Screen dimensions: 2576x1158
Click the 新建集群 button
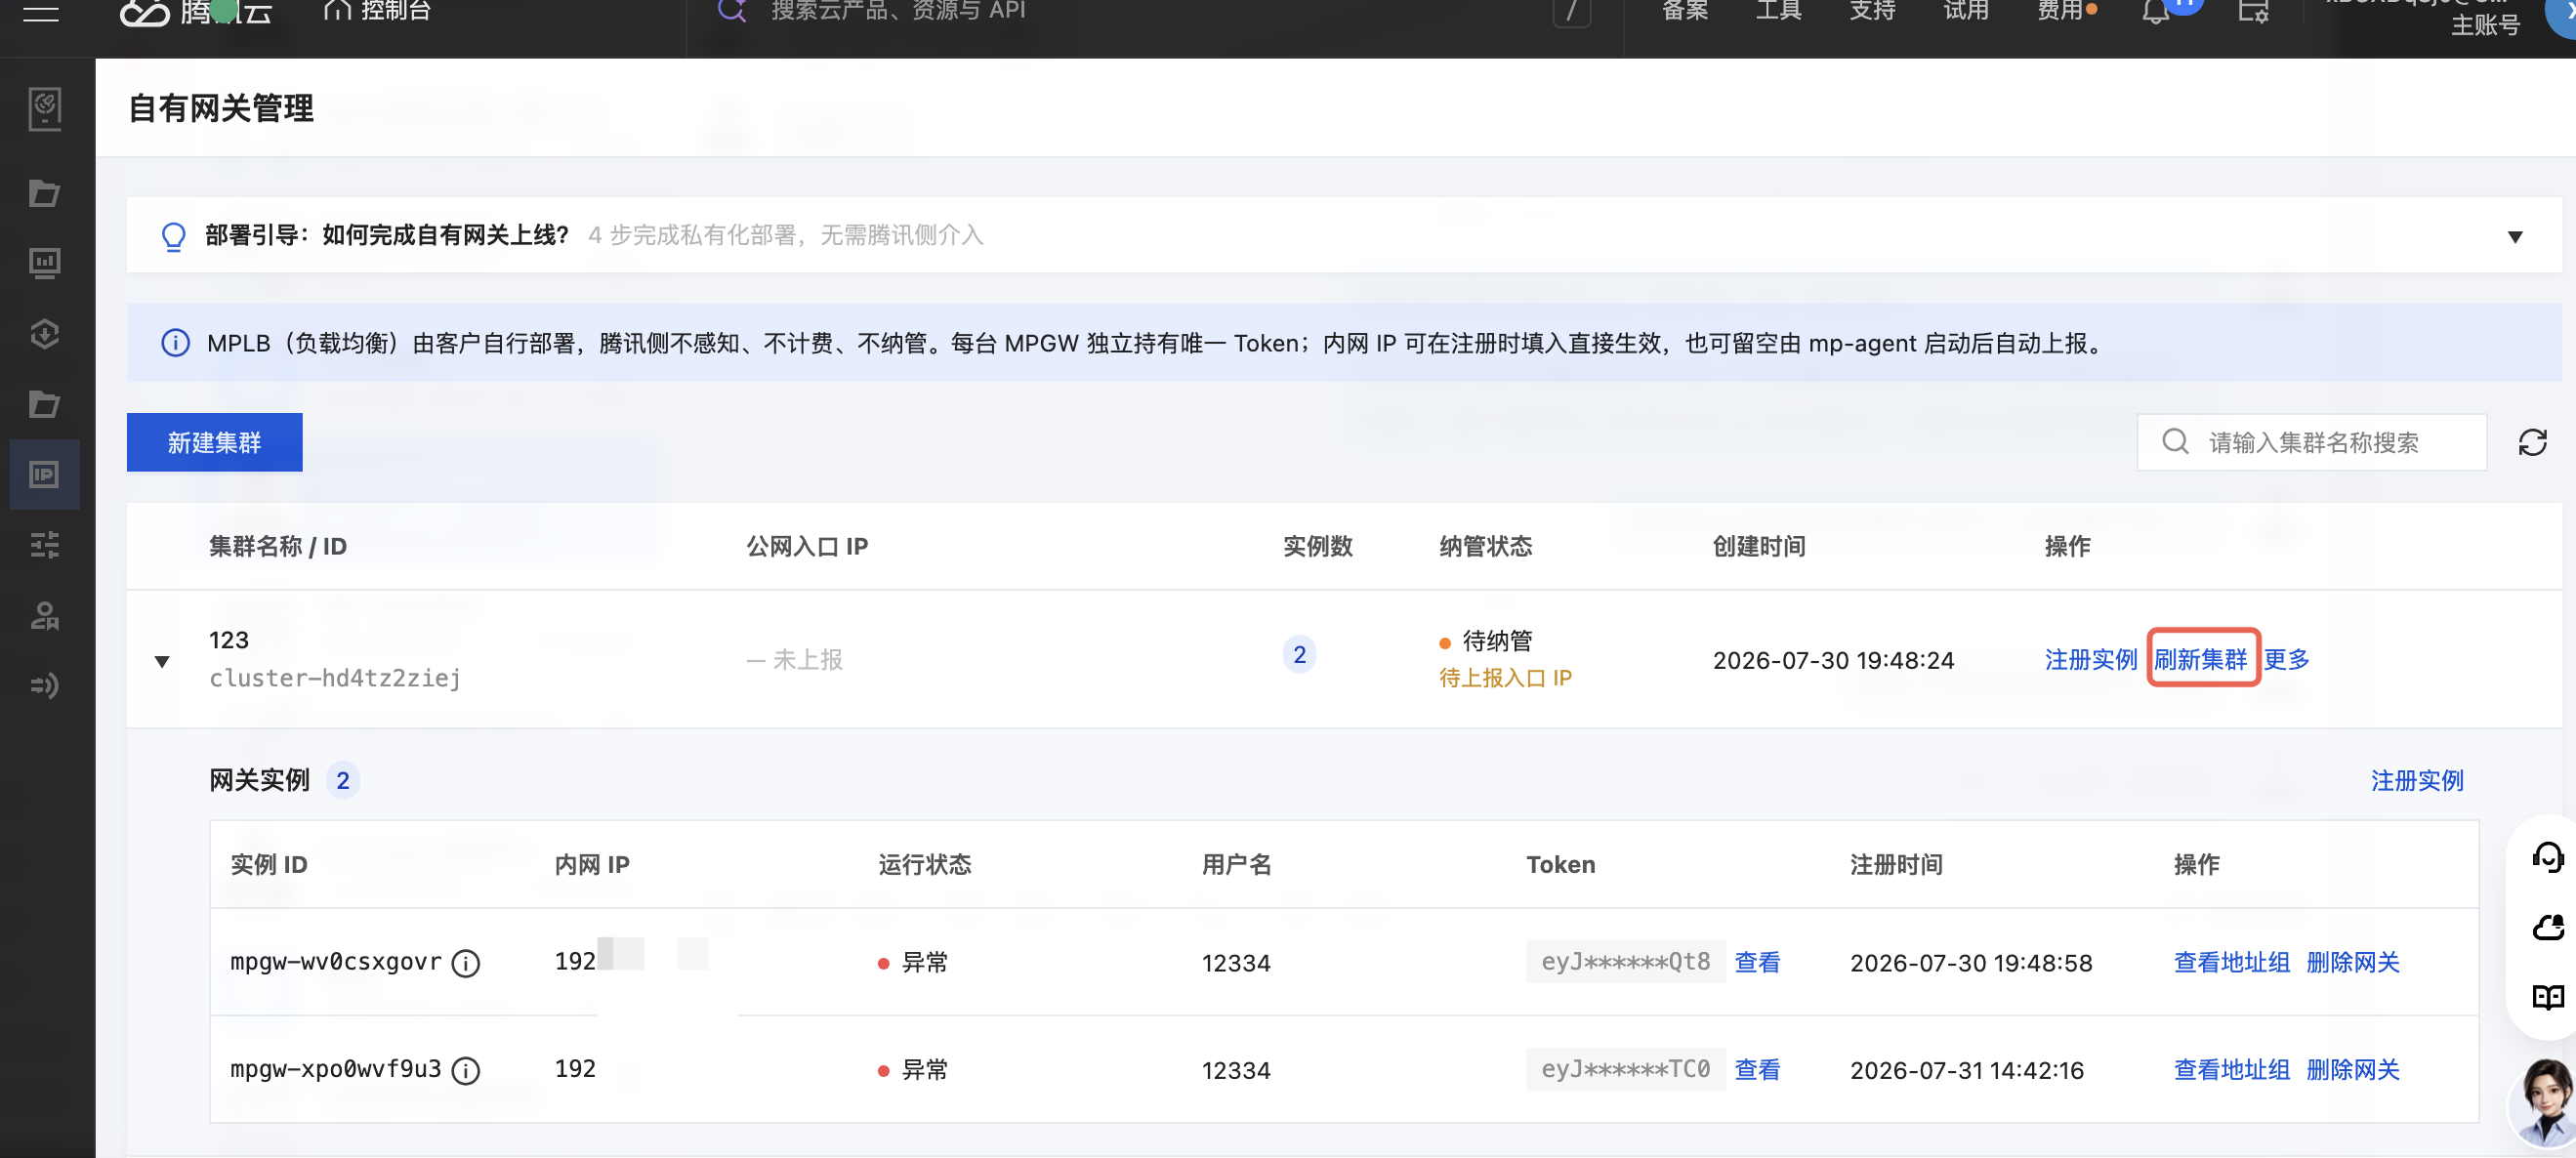click(214, 442)
